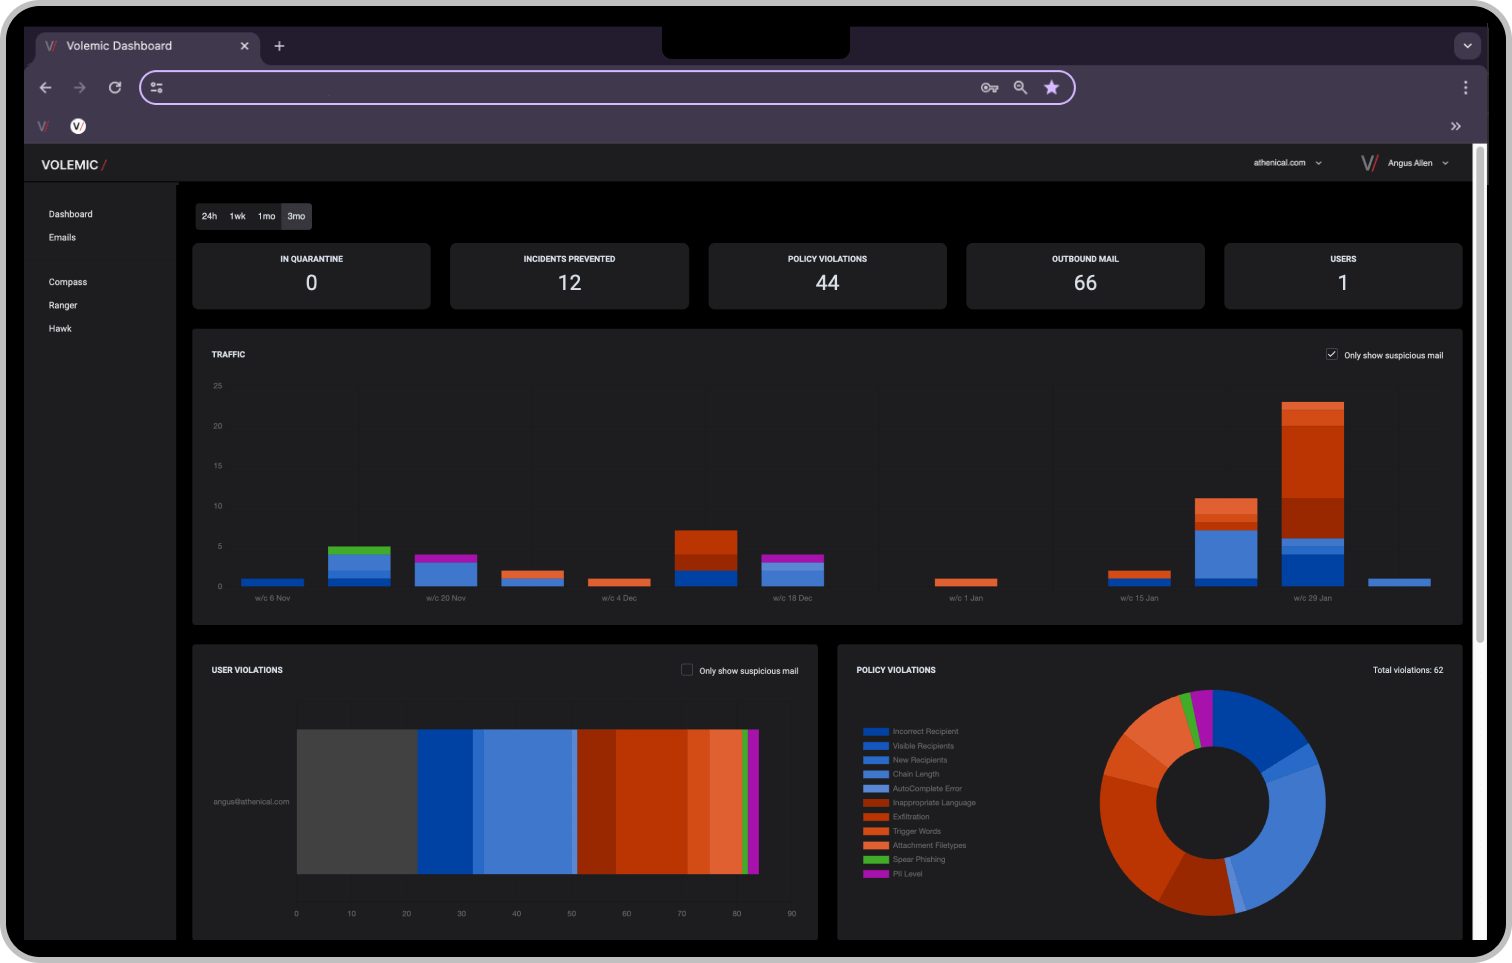Viewport: 1512px width, 963px height.
Task: Open the tab search dropdown arrow
Action: tap(1467, 46)
